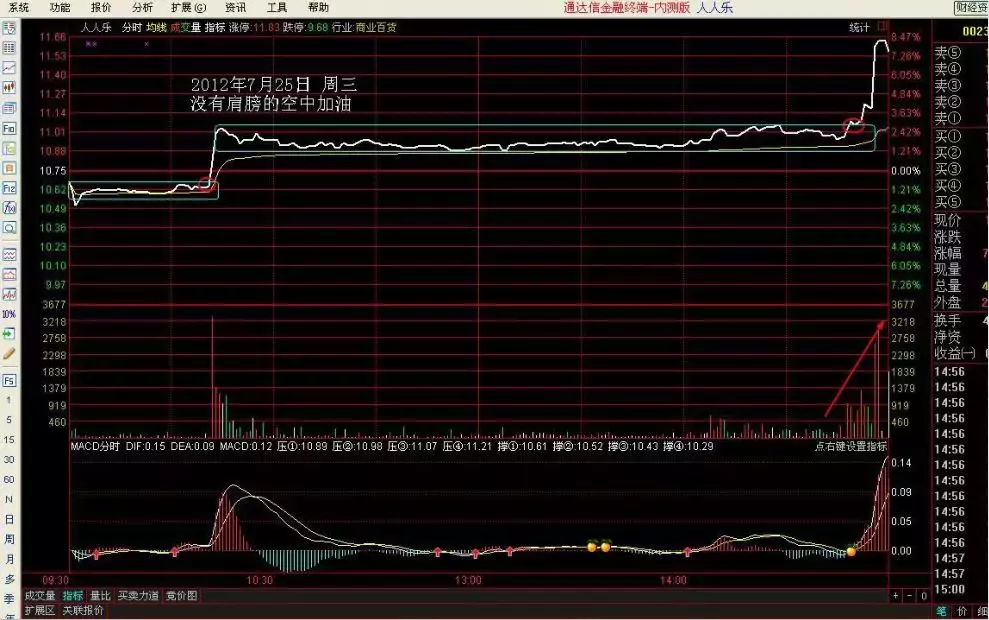
Task: Click the 指标 label in chart header
Action: 215,27
